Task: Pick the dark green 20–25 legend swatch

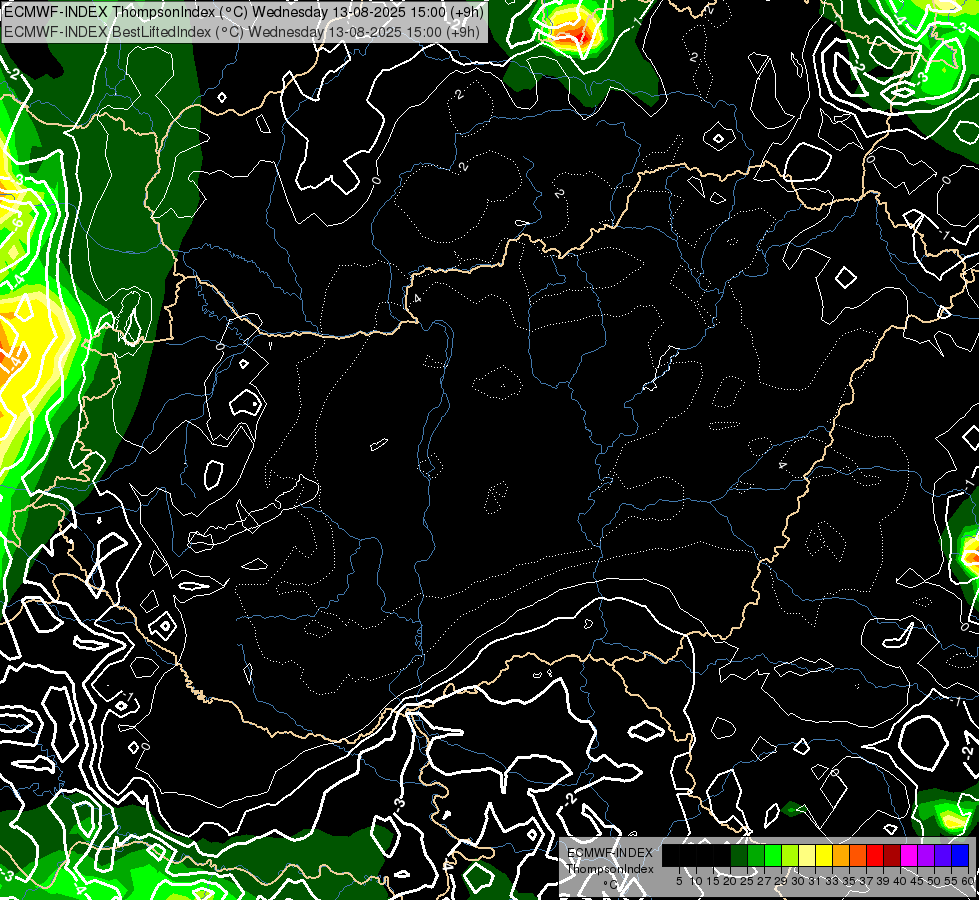Action: pos(739,855)
